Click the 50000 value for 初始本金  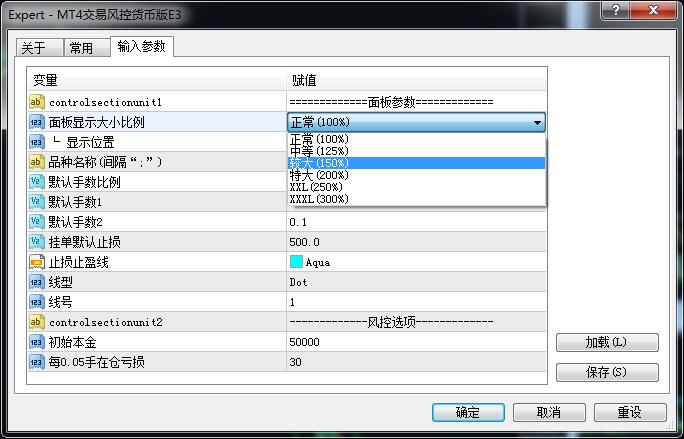tap(304, 342)
